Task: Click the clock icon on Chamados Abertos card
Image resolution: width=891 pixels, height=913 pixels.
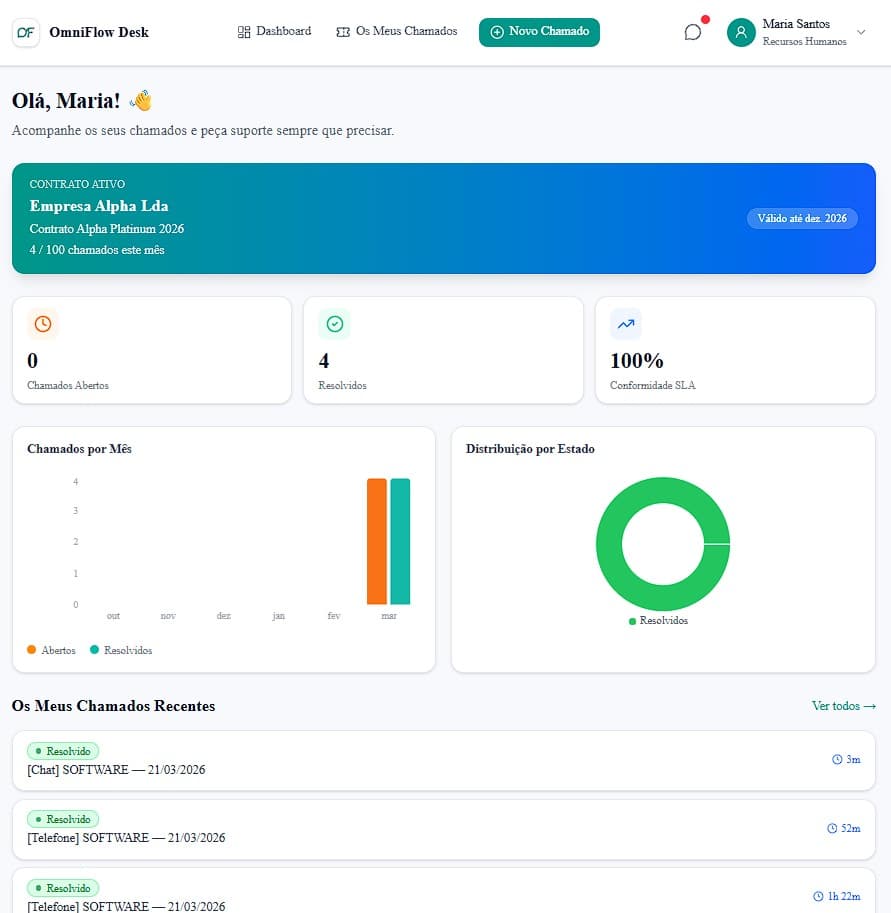Action: [x=42, y=323]
